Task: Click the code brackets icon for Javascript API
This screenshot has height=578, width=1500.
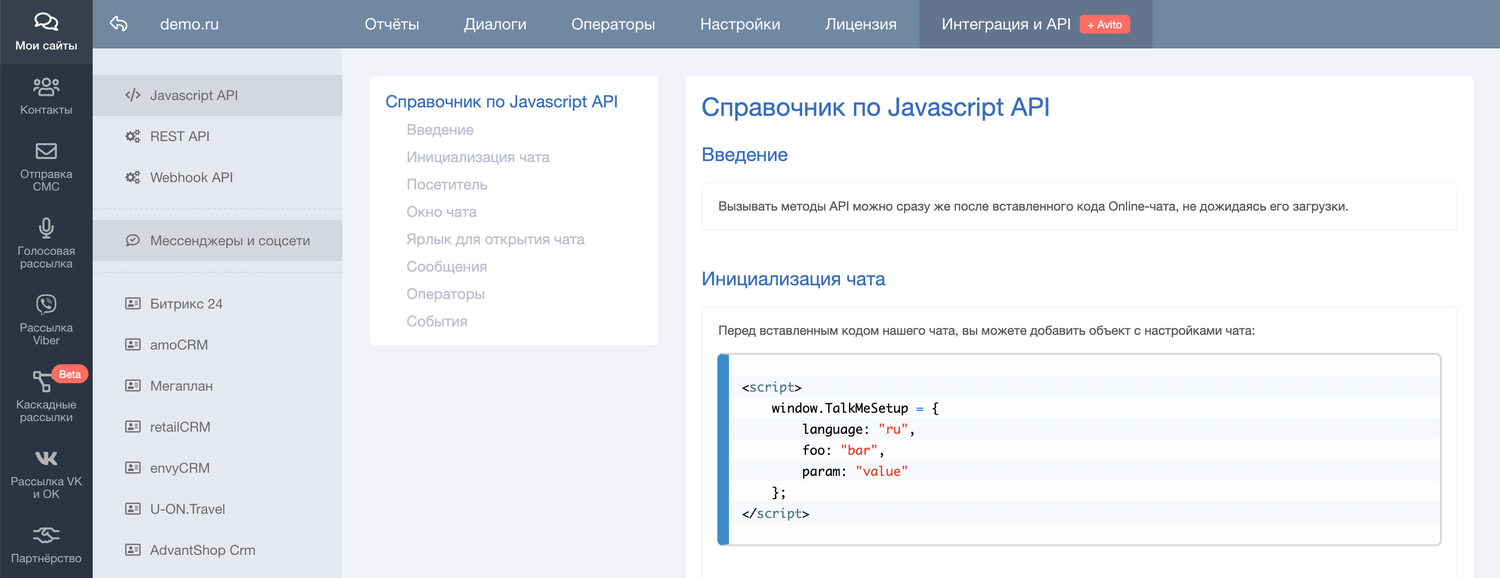Action: pos(132,95)
